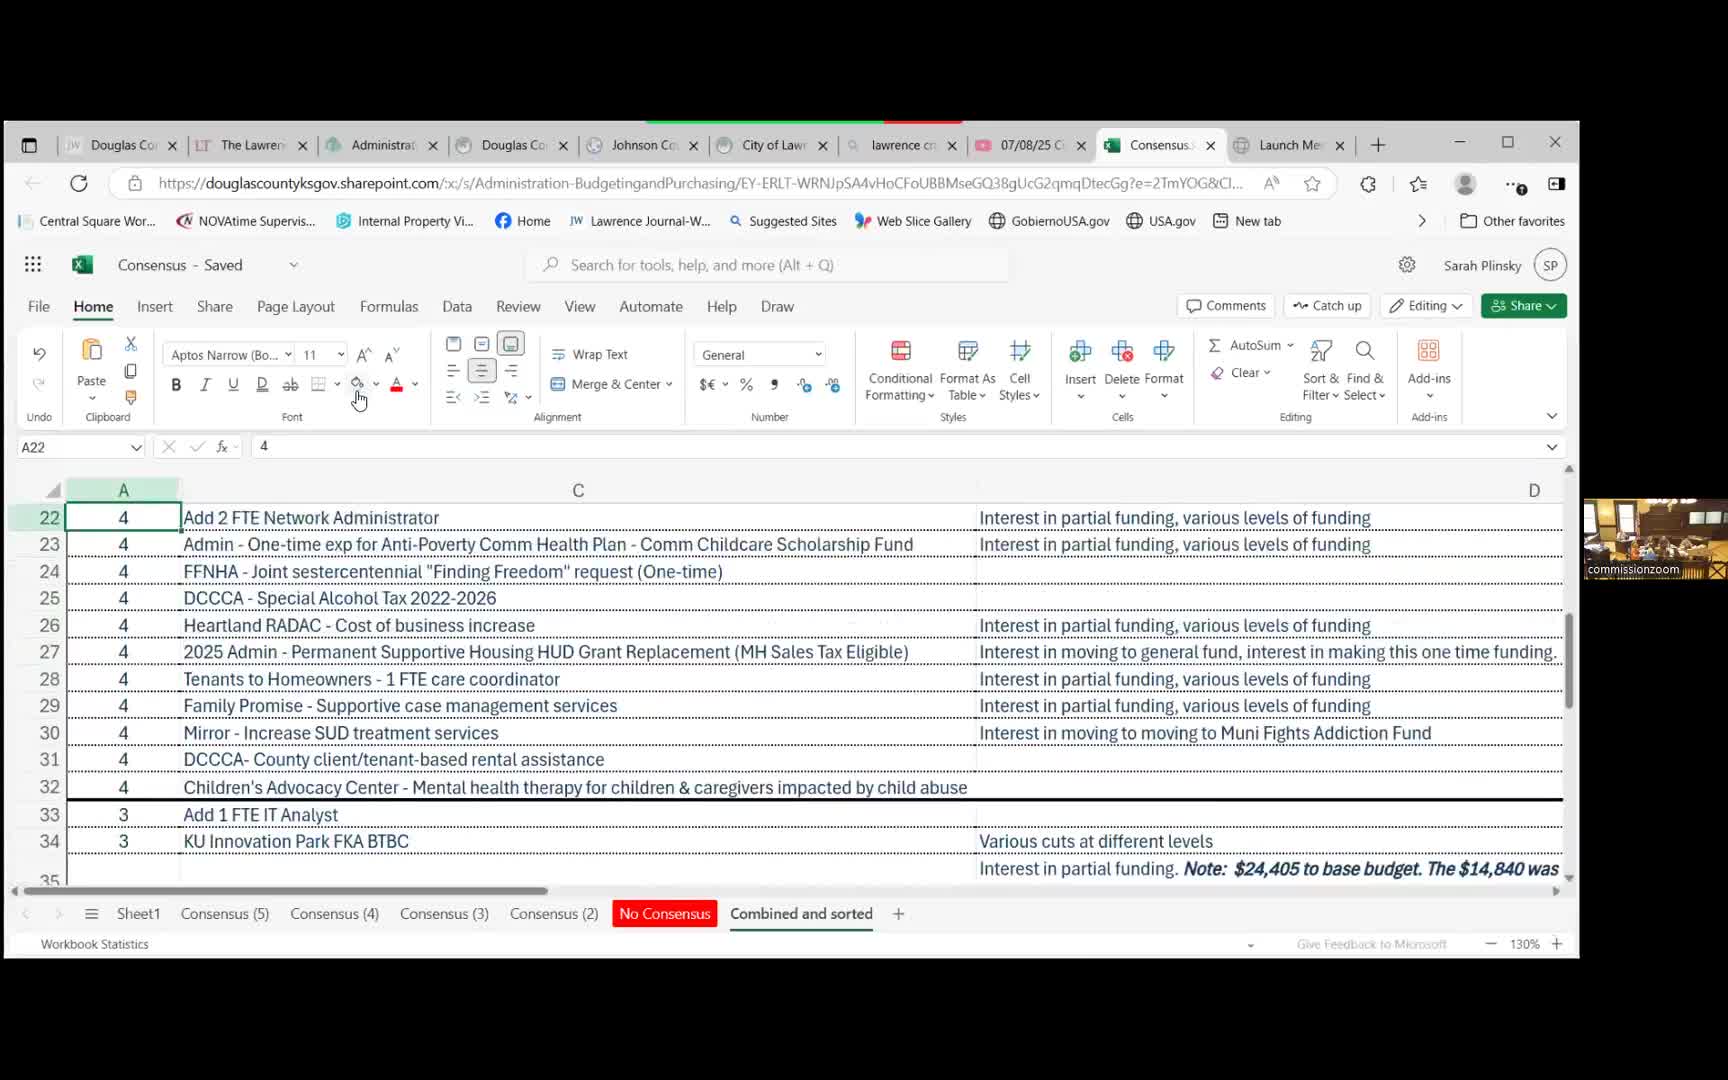Toggle bold formatting
This screenshot has width=1728, height=1080.
point(176,385)
